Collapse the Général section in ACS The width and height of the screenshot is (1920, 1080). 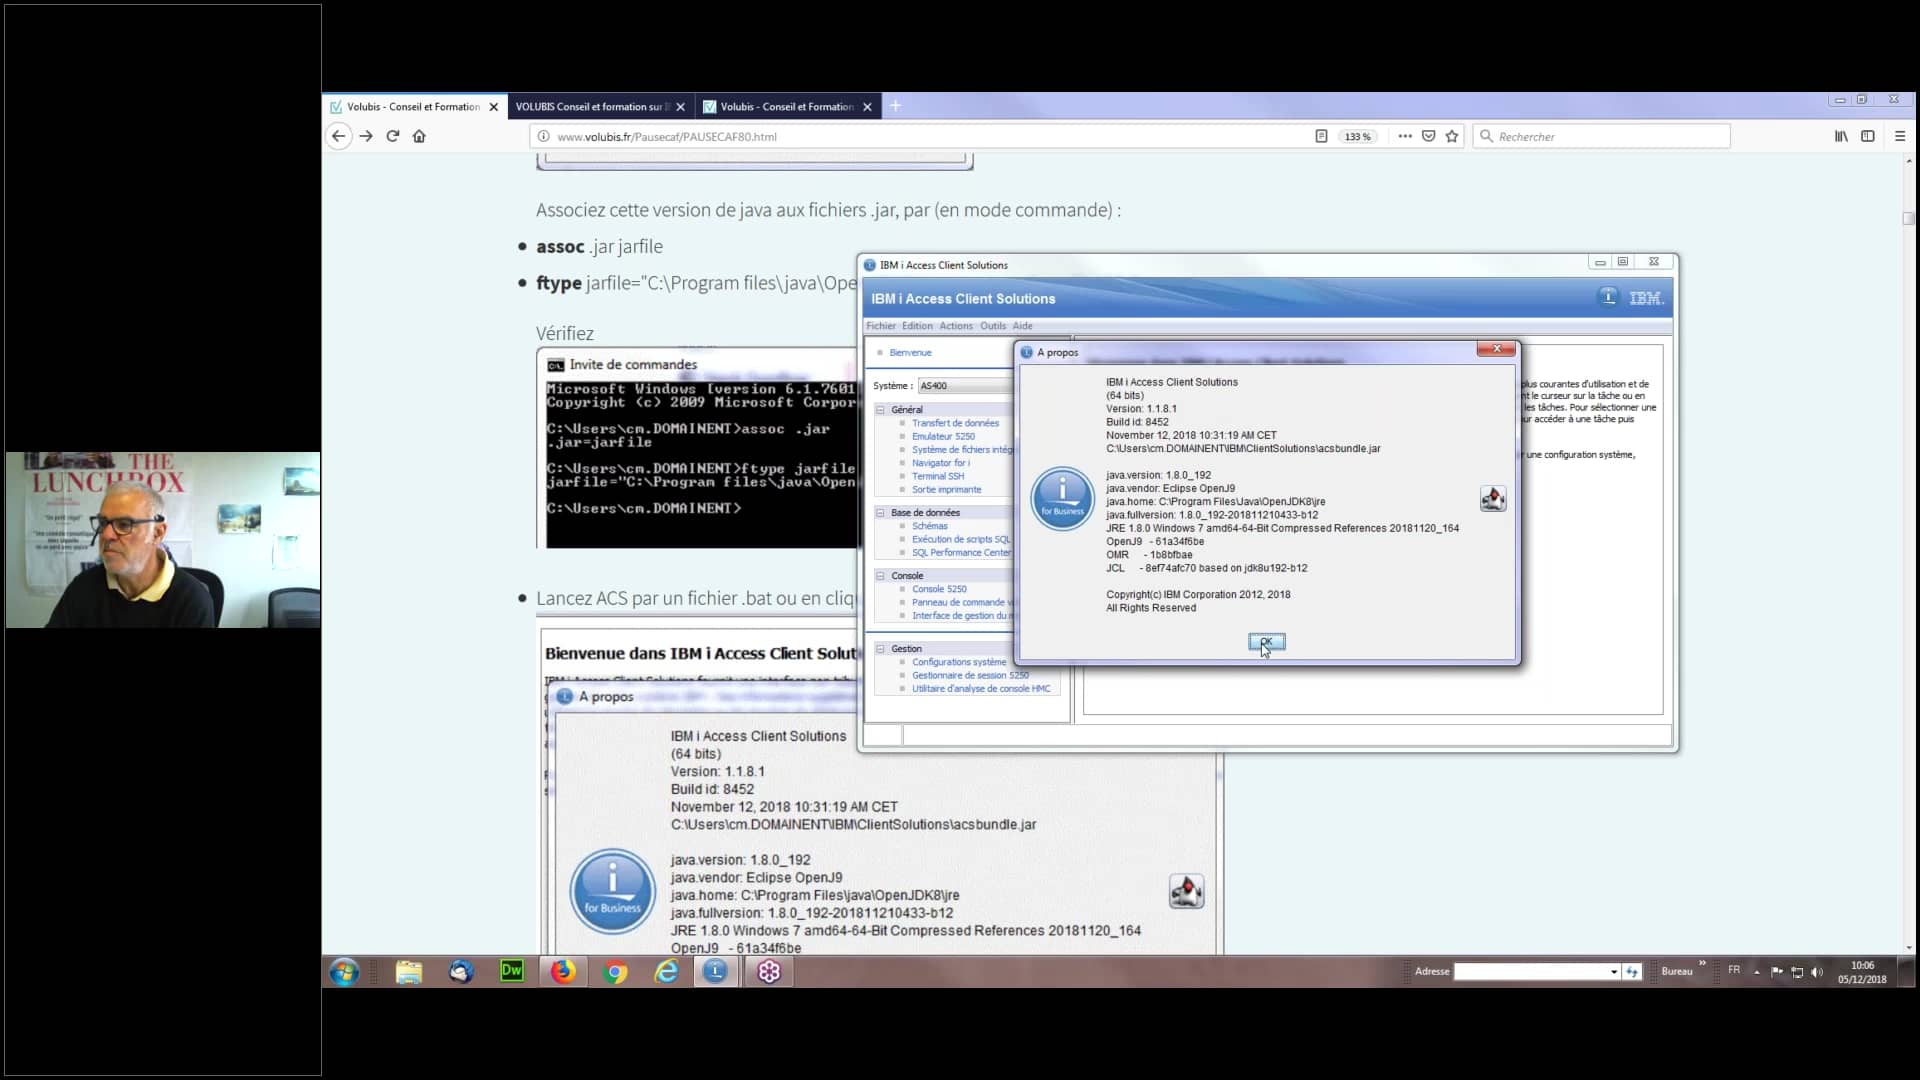point(881,410)
